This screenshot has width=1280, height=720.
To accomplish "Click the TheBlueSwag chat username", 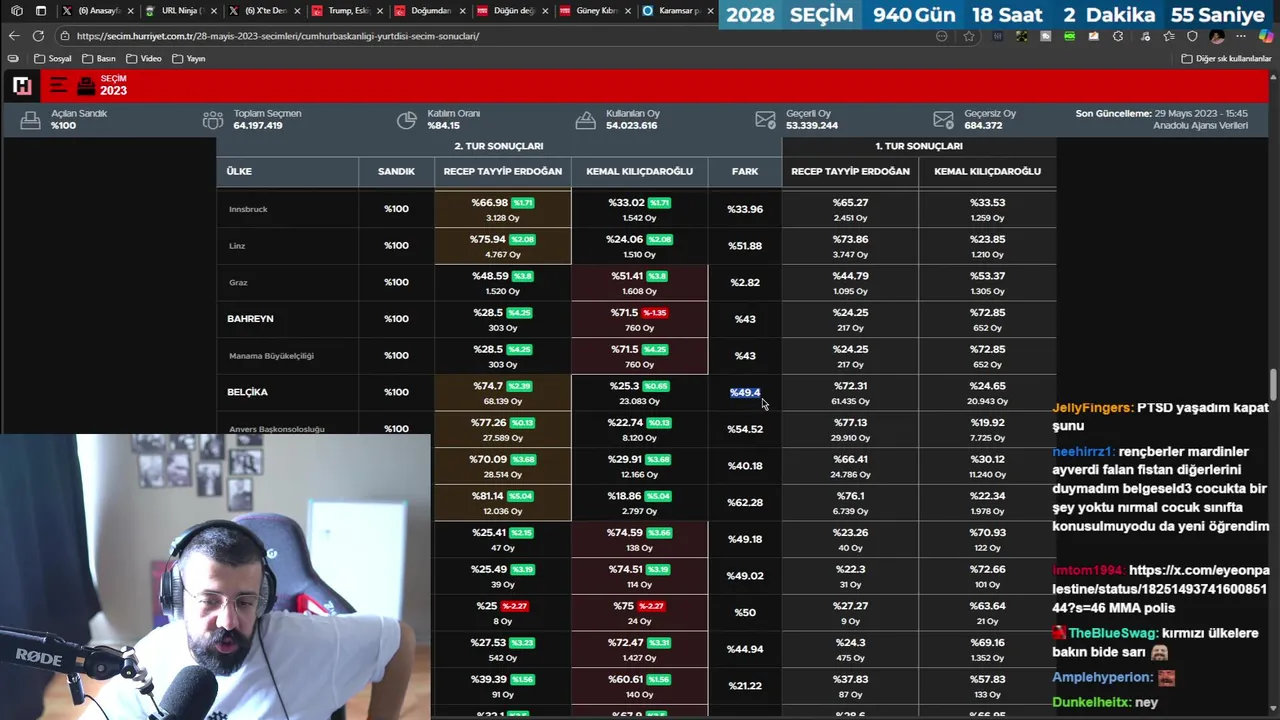I will (1113, 633).
